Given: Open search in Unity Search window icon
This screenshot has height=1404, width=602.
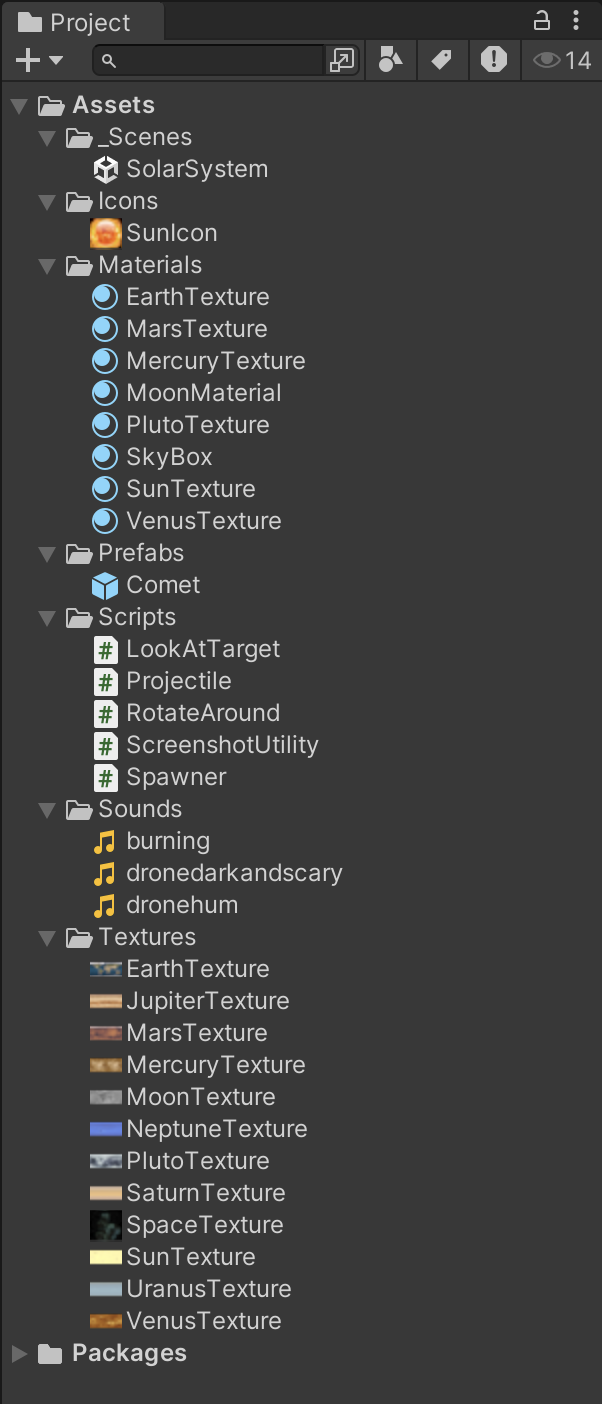Looking at the screenshot, I should [x=342, y=61].
